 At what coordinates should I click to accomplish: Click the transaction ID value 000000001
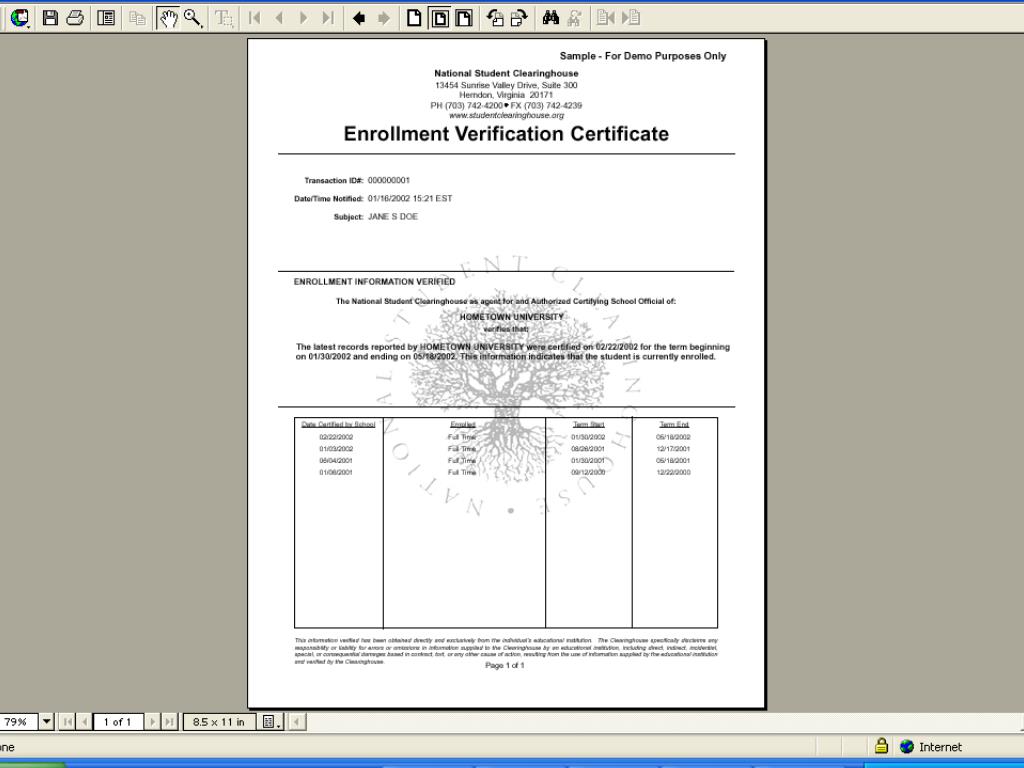pos(389,180)
